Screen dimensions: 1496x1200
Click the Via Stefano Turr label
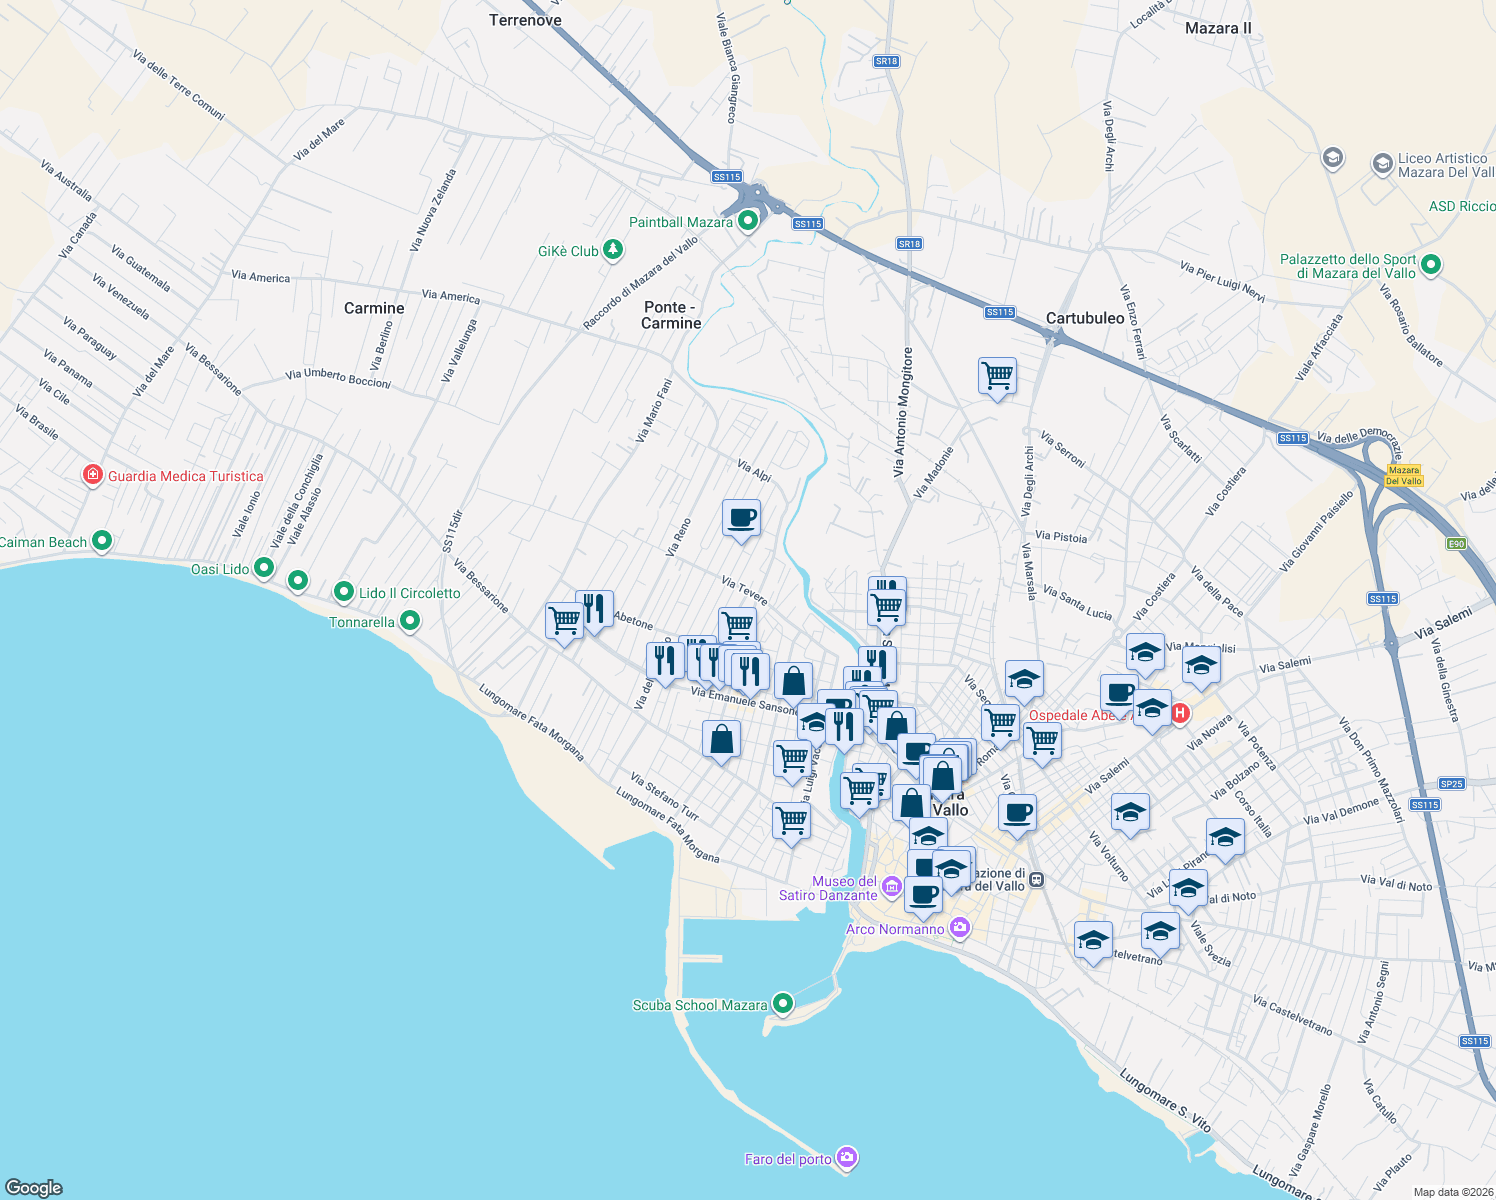point(664,797)
